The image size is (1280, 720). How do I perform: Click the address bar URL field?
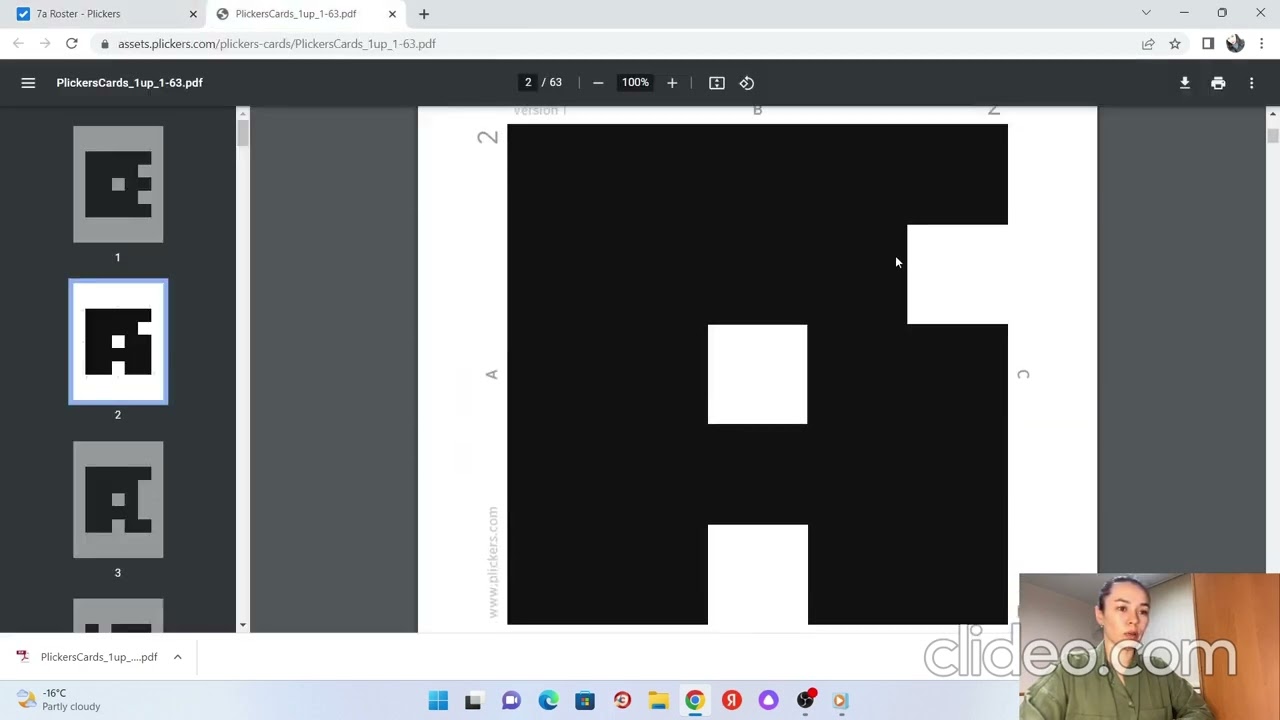coord(620,44)
